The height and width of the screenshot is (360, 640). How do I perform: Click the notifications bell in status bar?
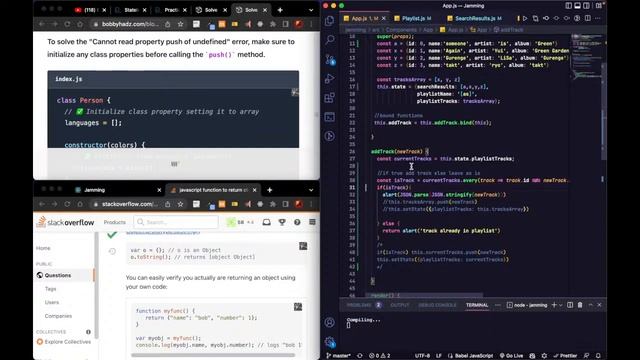coord(598,356)
